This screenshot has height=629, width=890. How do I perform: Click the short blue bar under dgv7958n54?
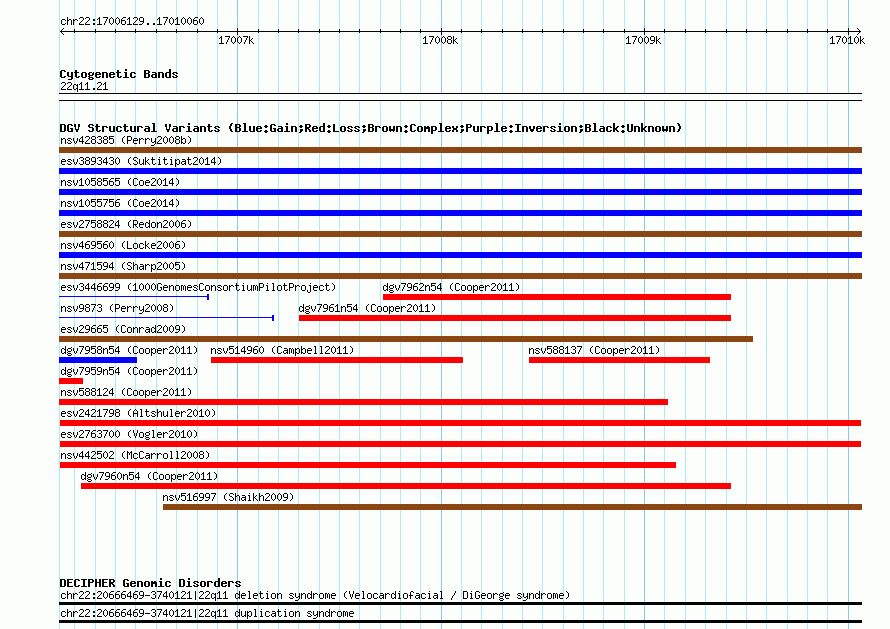click(x=98, y=360)
